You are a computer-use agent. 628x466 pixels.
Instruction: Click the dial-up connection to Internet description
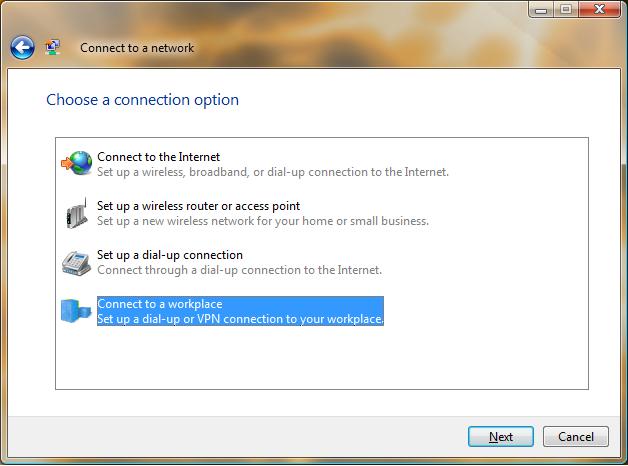pyautogui.click(x=240, y=270)
